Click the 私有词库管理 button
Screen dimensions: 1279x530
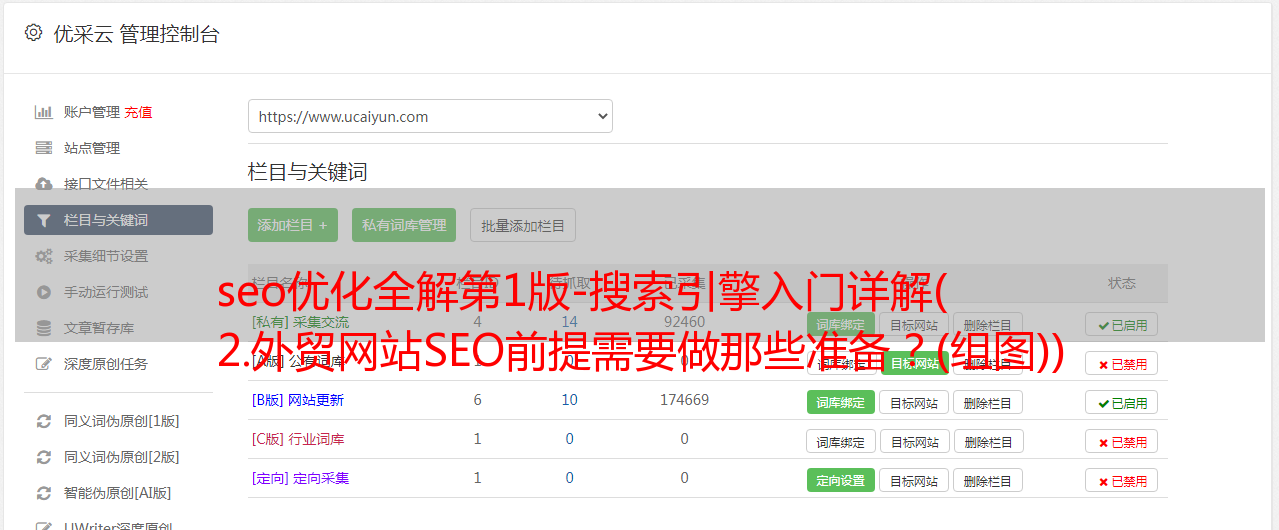point(404,225)
